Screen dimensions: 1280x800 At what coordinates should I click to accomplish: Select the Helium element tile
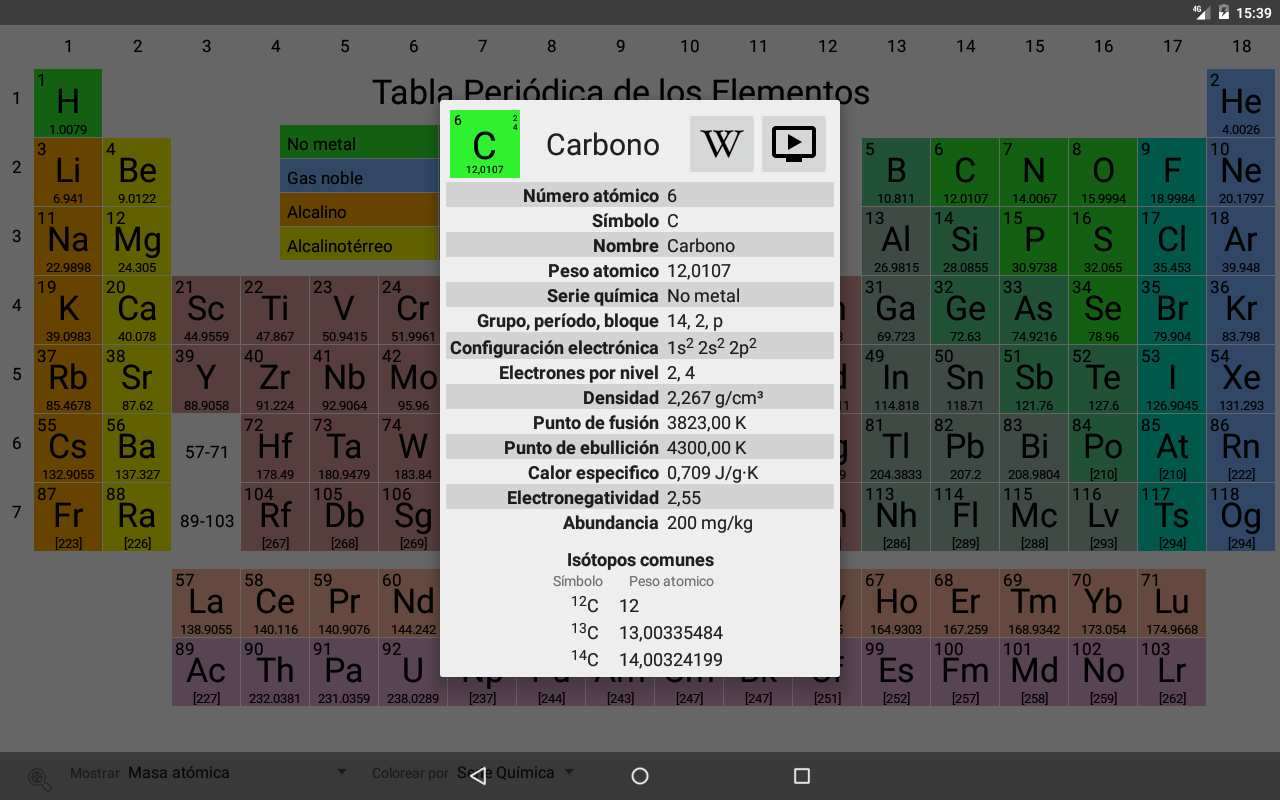coord(1241,103)
